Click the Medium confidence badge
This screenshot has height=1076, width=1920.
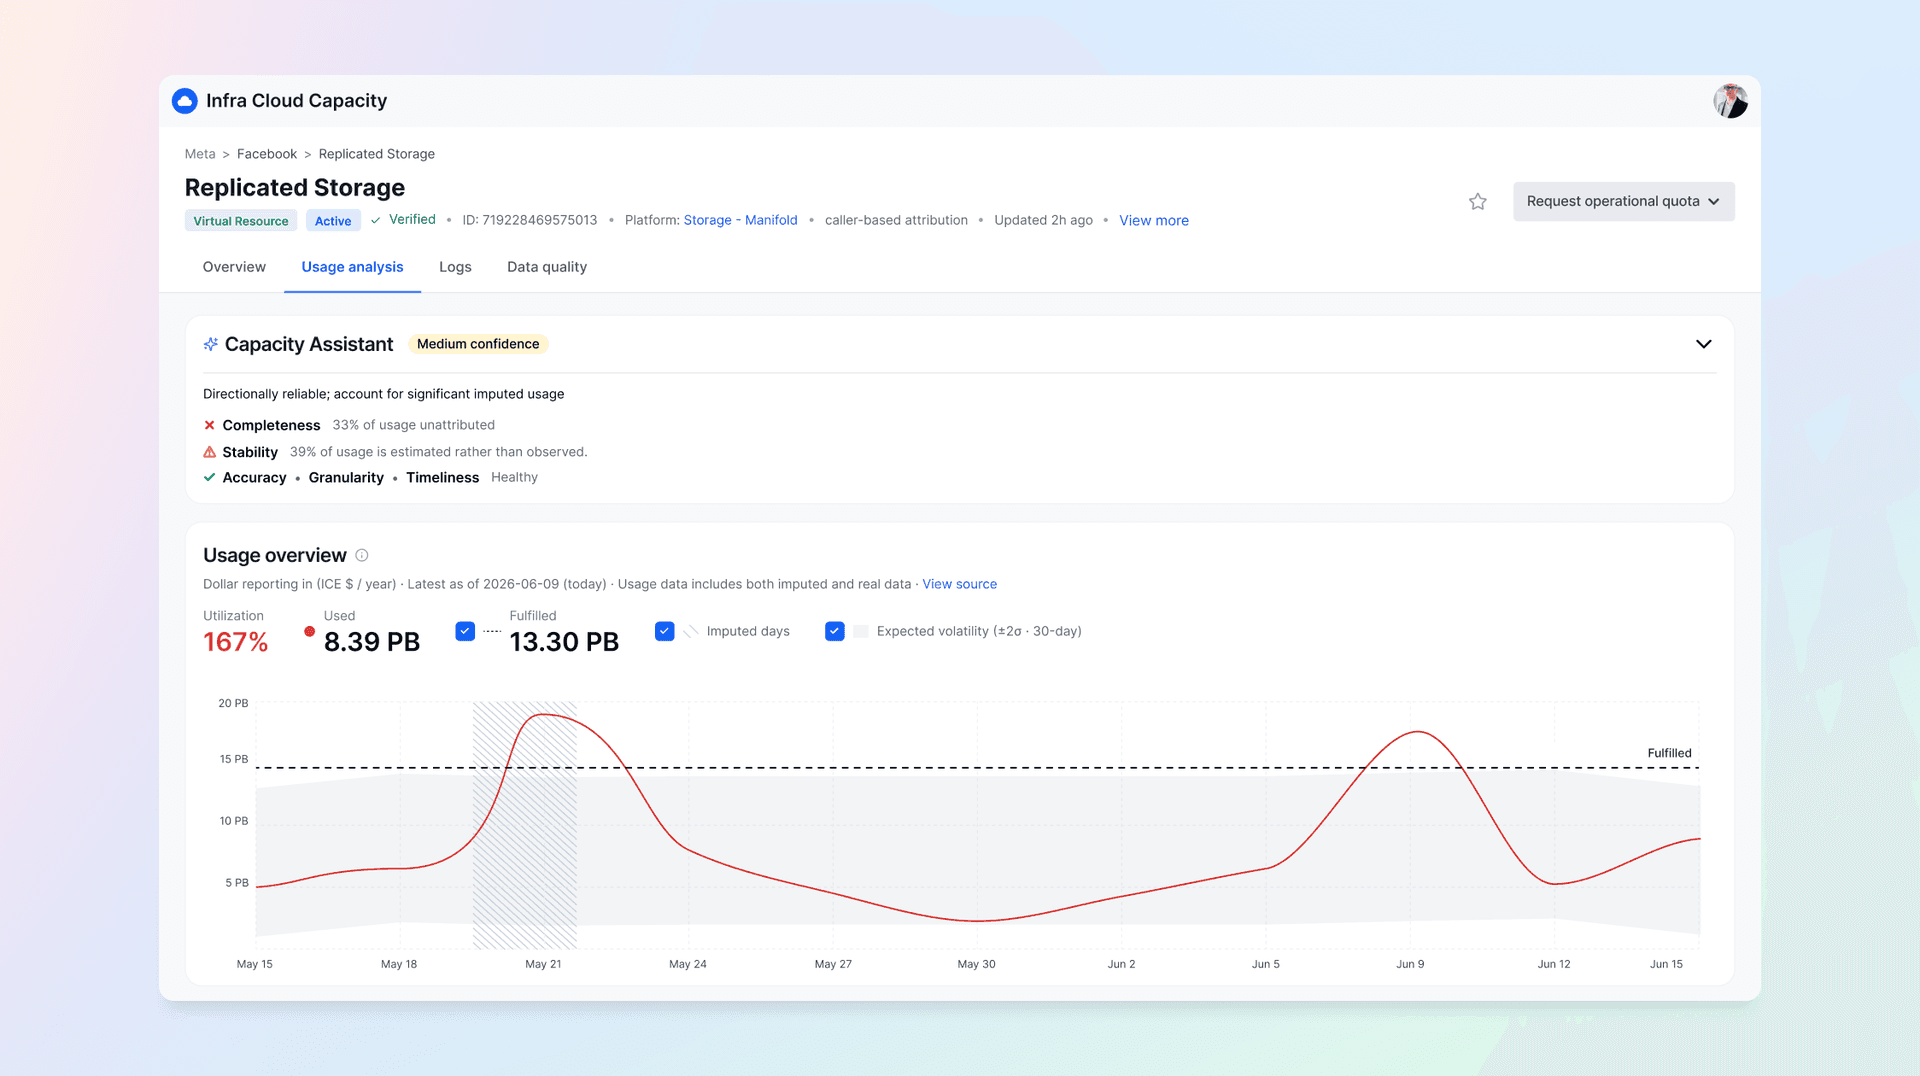coord(478,344)
